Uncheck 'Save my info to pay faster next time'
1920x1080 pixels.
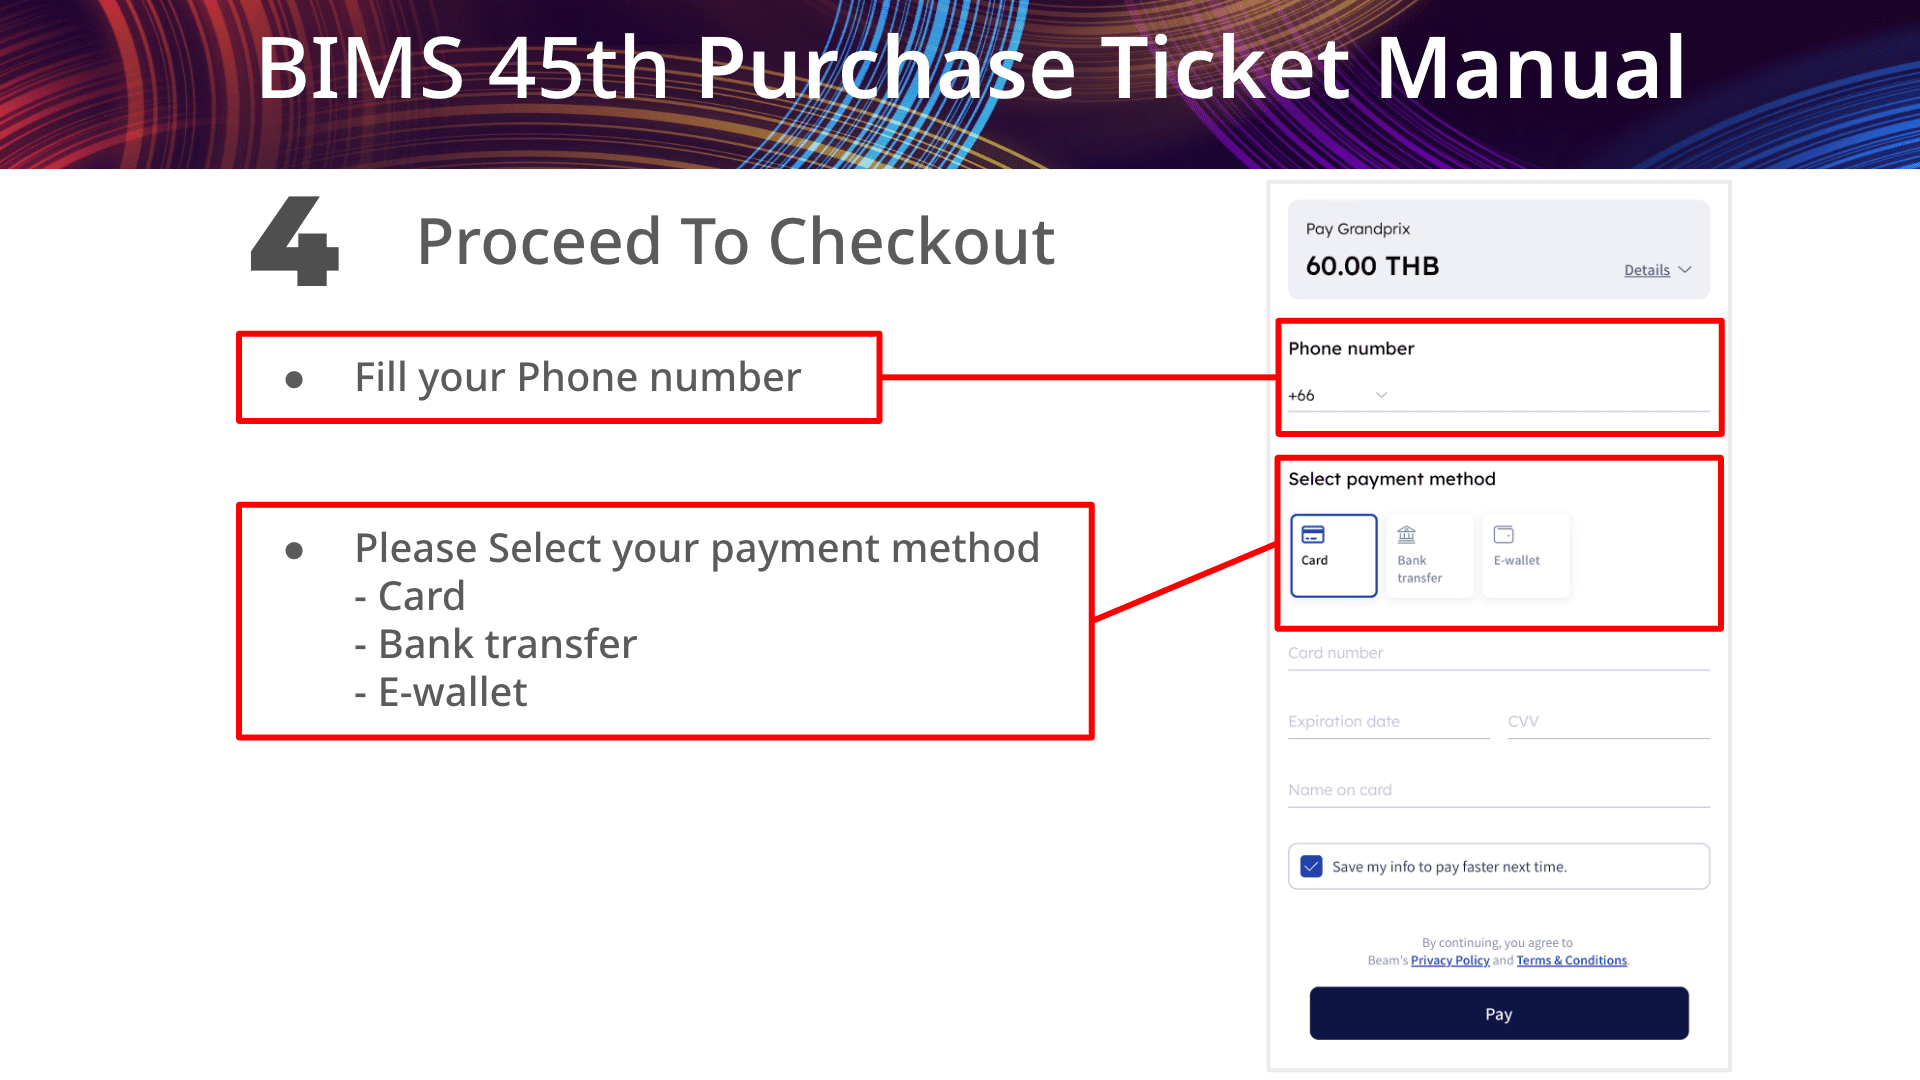(1311, 866)
